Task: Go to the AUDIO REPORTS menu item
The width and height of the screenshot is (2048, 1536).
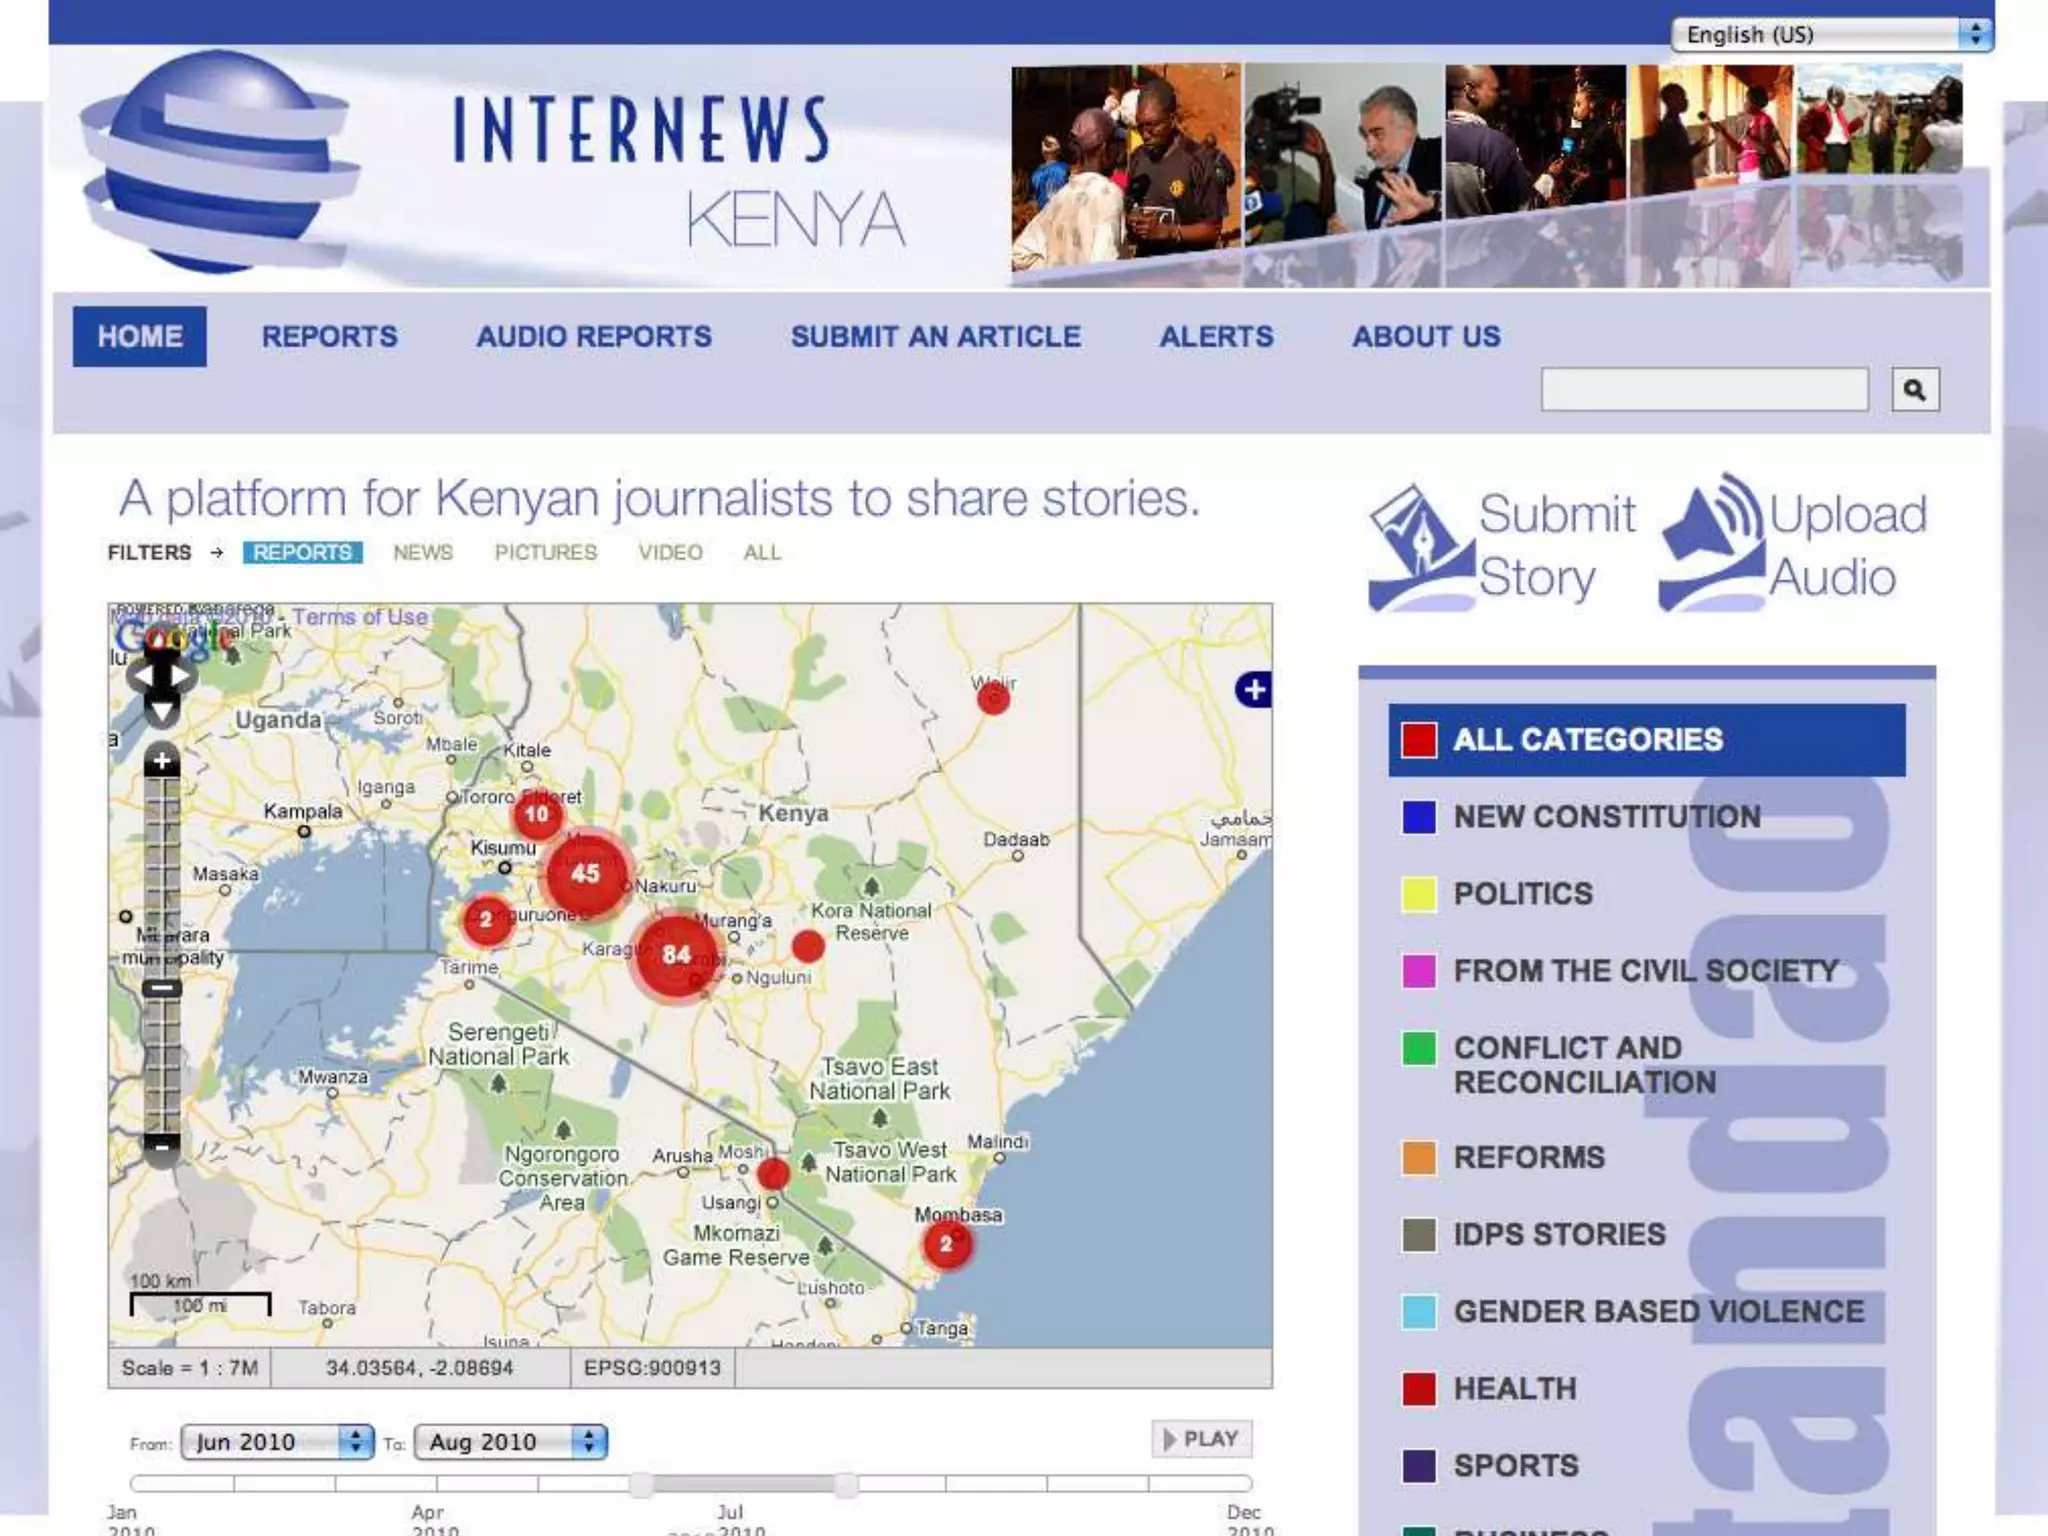Action: (594, 337)
